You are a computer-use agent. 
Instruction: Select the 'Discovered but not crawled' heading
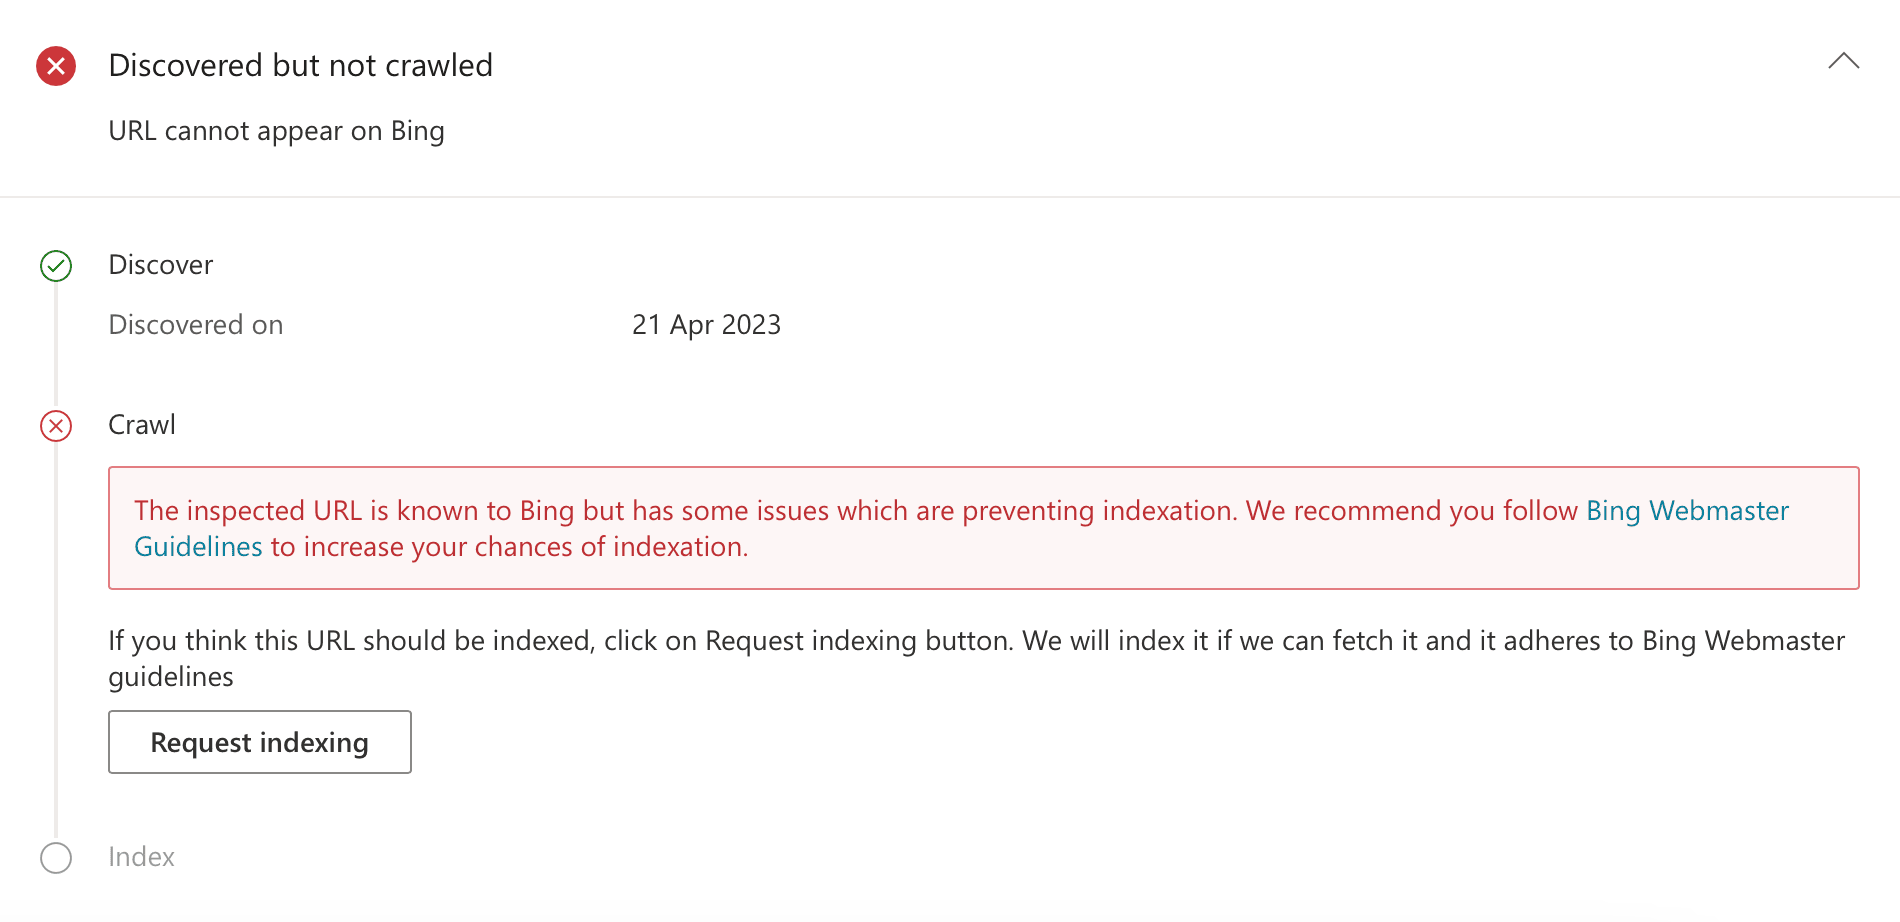point(300,66)
